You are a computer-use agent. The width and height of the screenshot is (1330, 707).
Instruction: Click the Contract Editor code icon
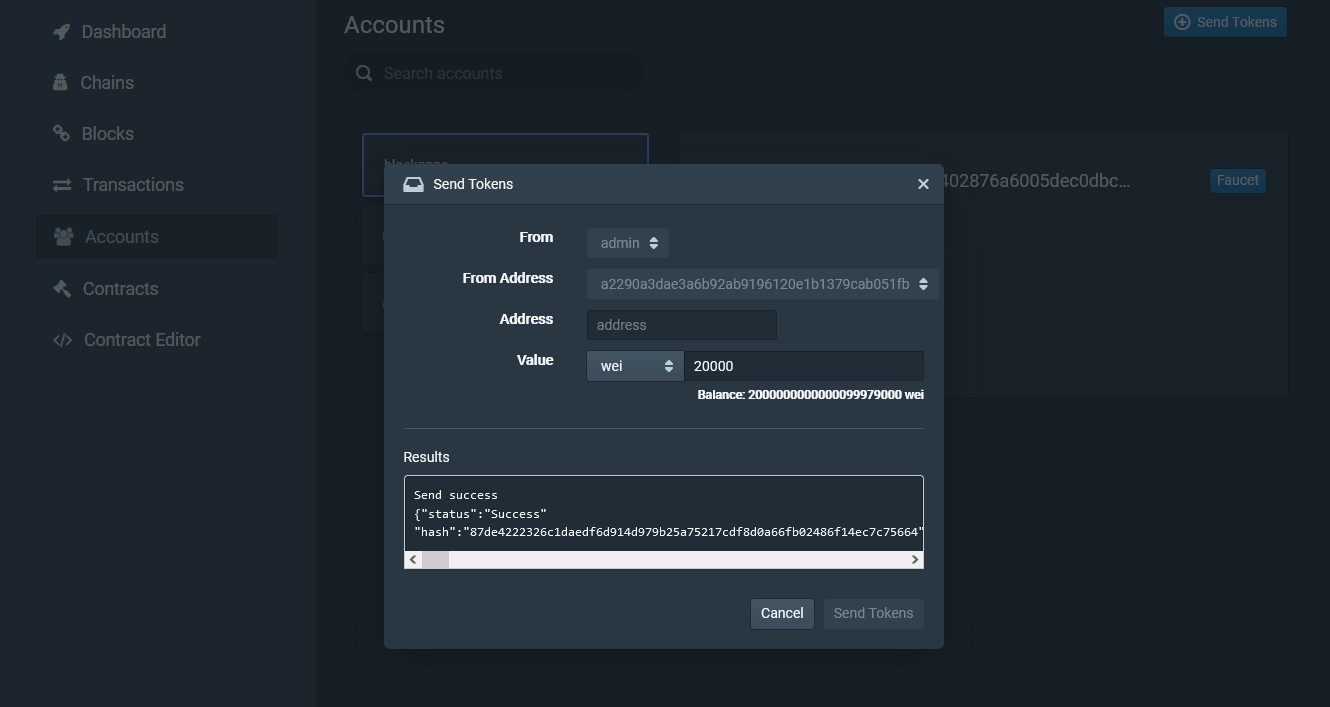[x=63, y=340]
